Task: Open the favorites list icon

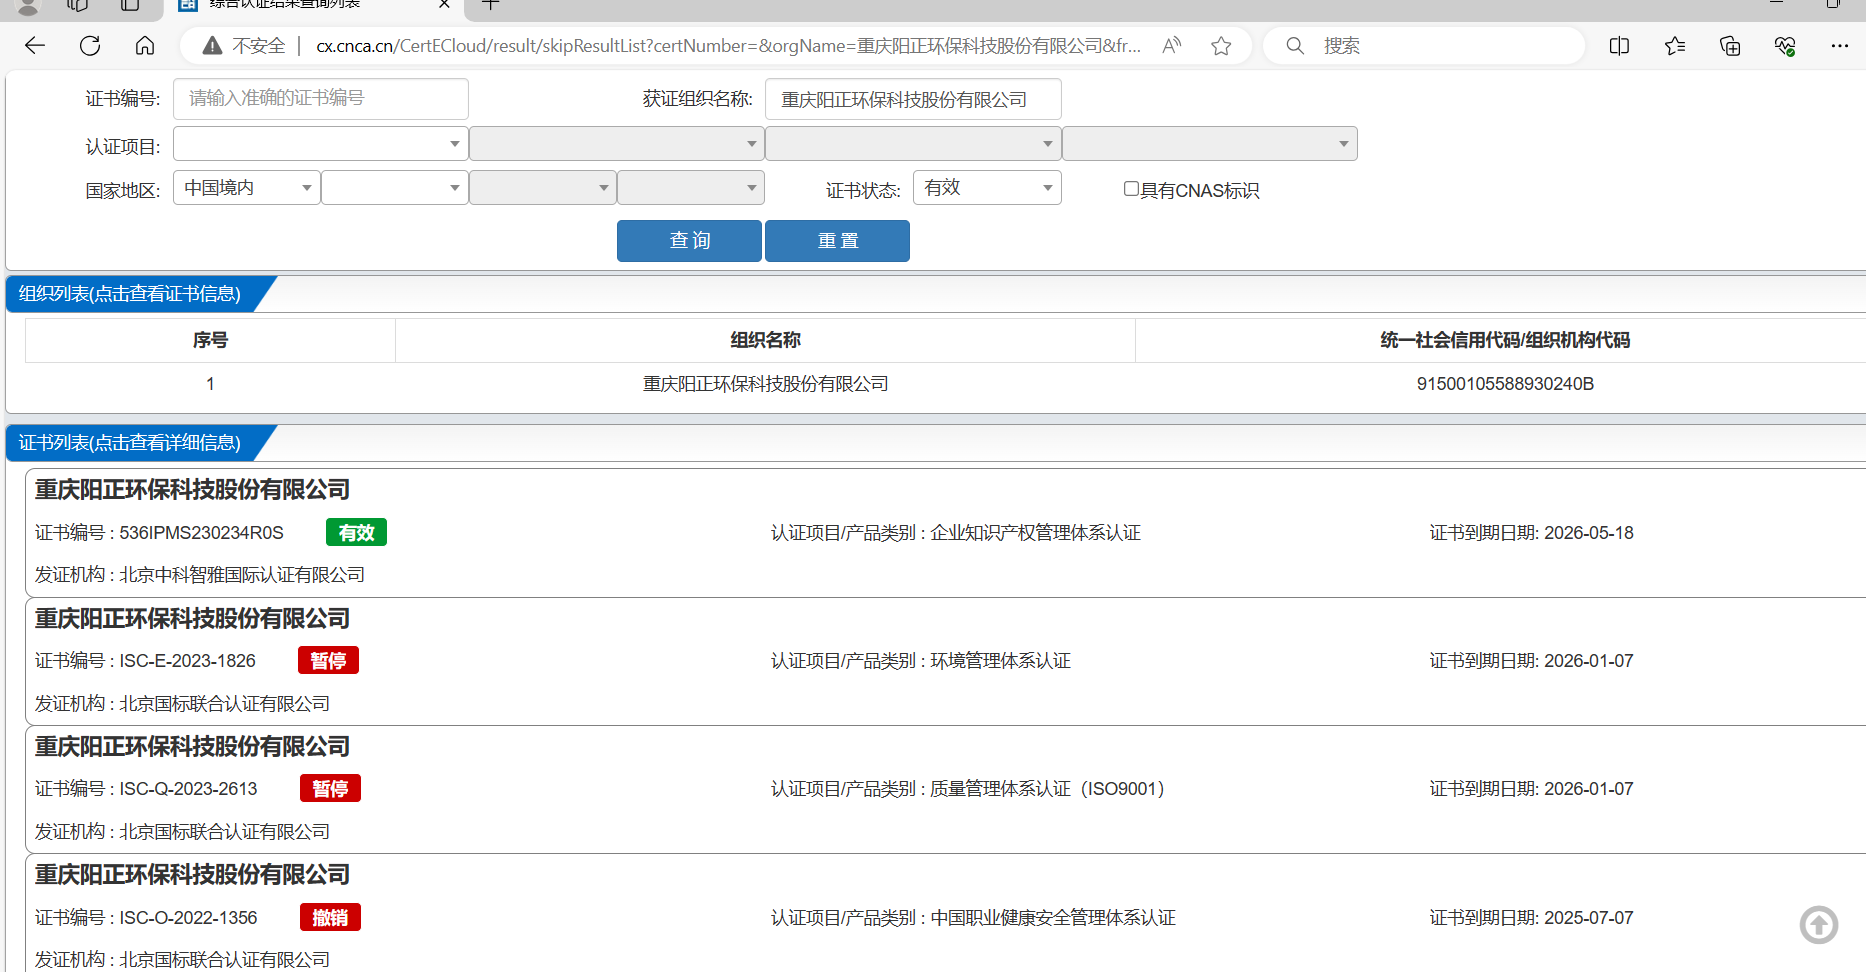Action: 1675,46
